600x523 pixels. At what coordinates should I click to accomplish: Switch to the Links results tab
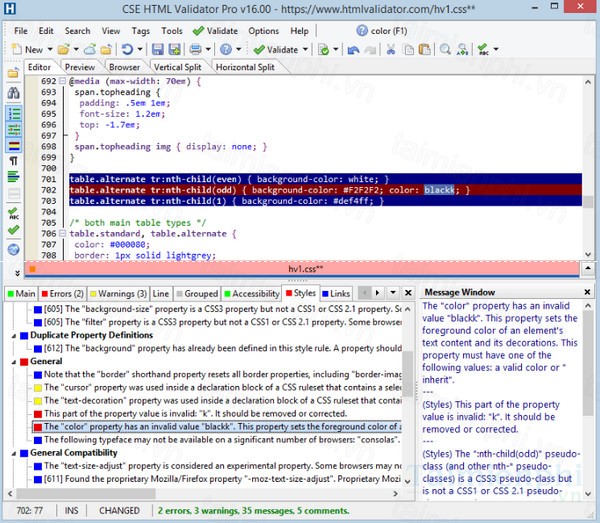(x=336, y=293)
